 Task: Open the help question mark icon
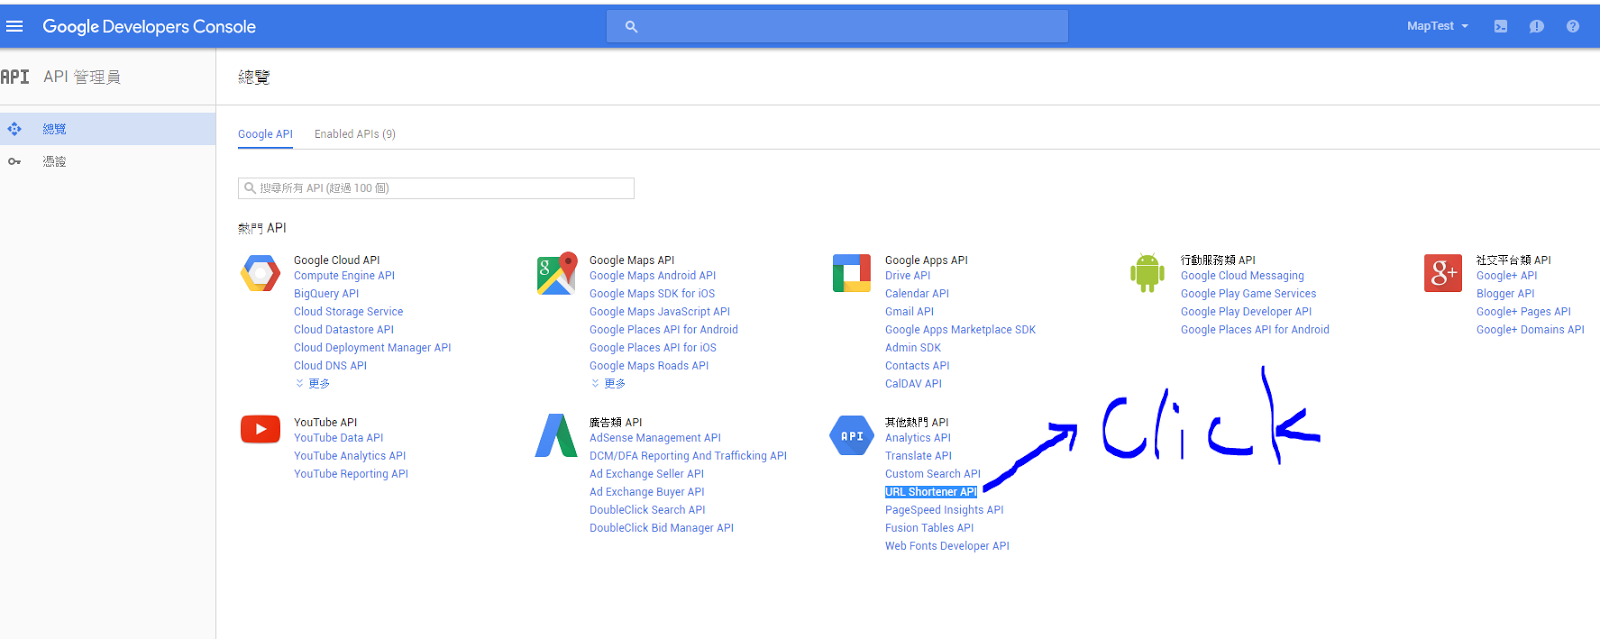pyautogui.click(x=1573, y=27)
